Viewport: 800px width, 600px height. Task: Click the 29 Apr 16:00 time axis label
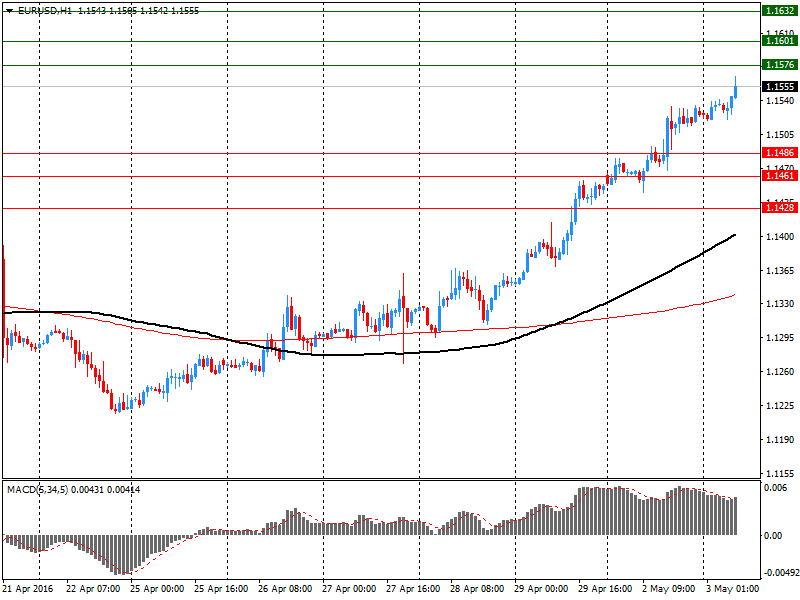coord(606,589)
